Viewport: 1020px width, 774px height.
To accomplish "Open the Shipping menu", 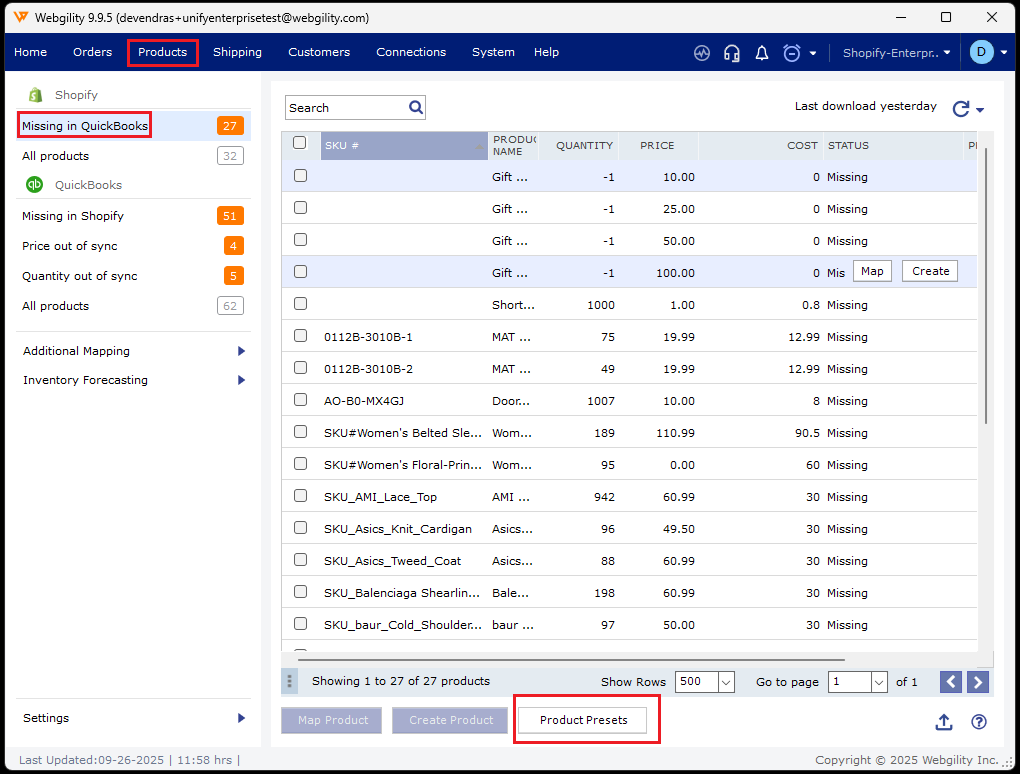I will point(237,52).
